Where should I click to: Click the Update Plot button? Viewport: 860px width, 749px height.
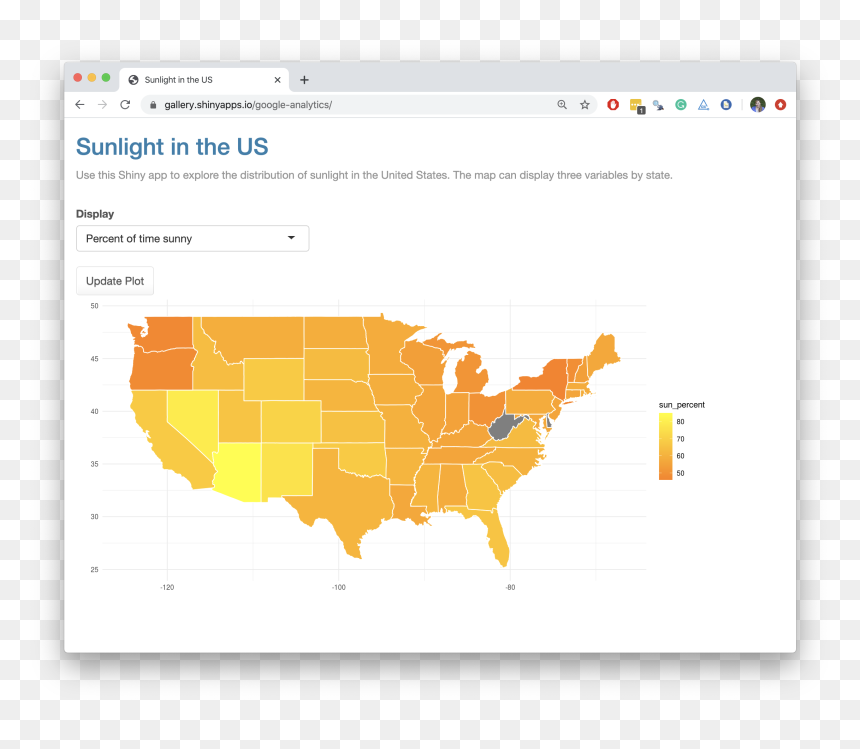(115, 281)
